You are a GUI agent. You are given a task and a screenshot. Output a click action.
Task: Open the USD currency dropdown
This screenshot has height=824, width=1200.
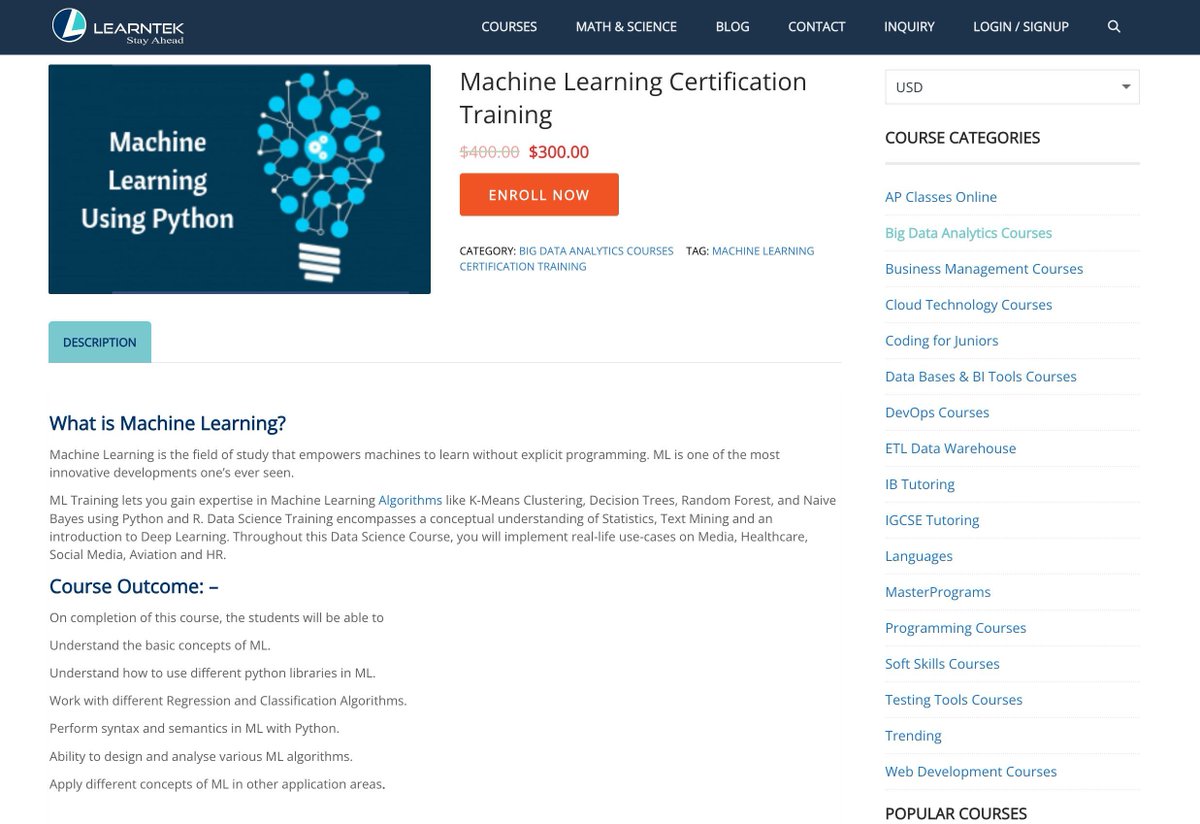click(1012, 87)
